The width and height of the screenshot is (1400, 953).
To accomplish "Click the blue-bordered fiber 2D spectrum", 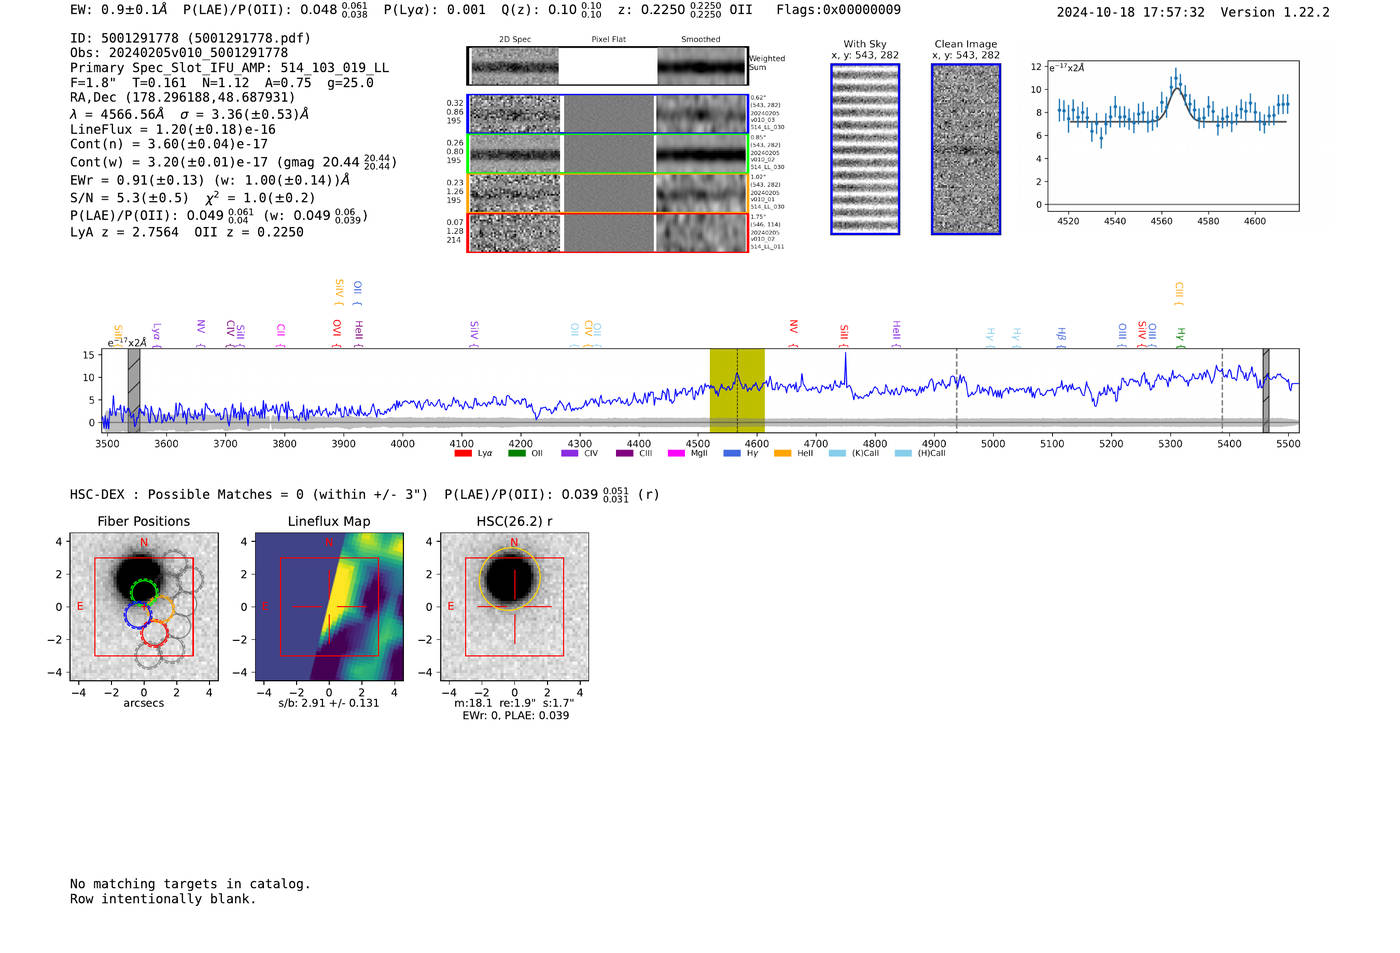I will click(515, 114).
